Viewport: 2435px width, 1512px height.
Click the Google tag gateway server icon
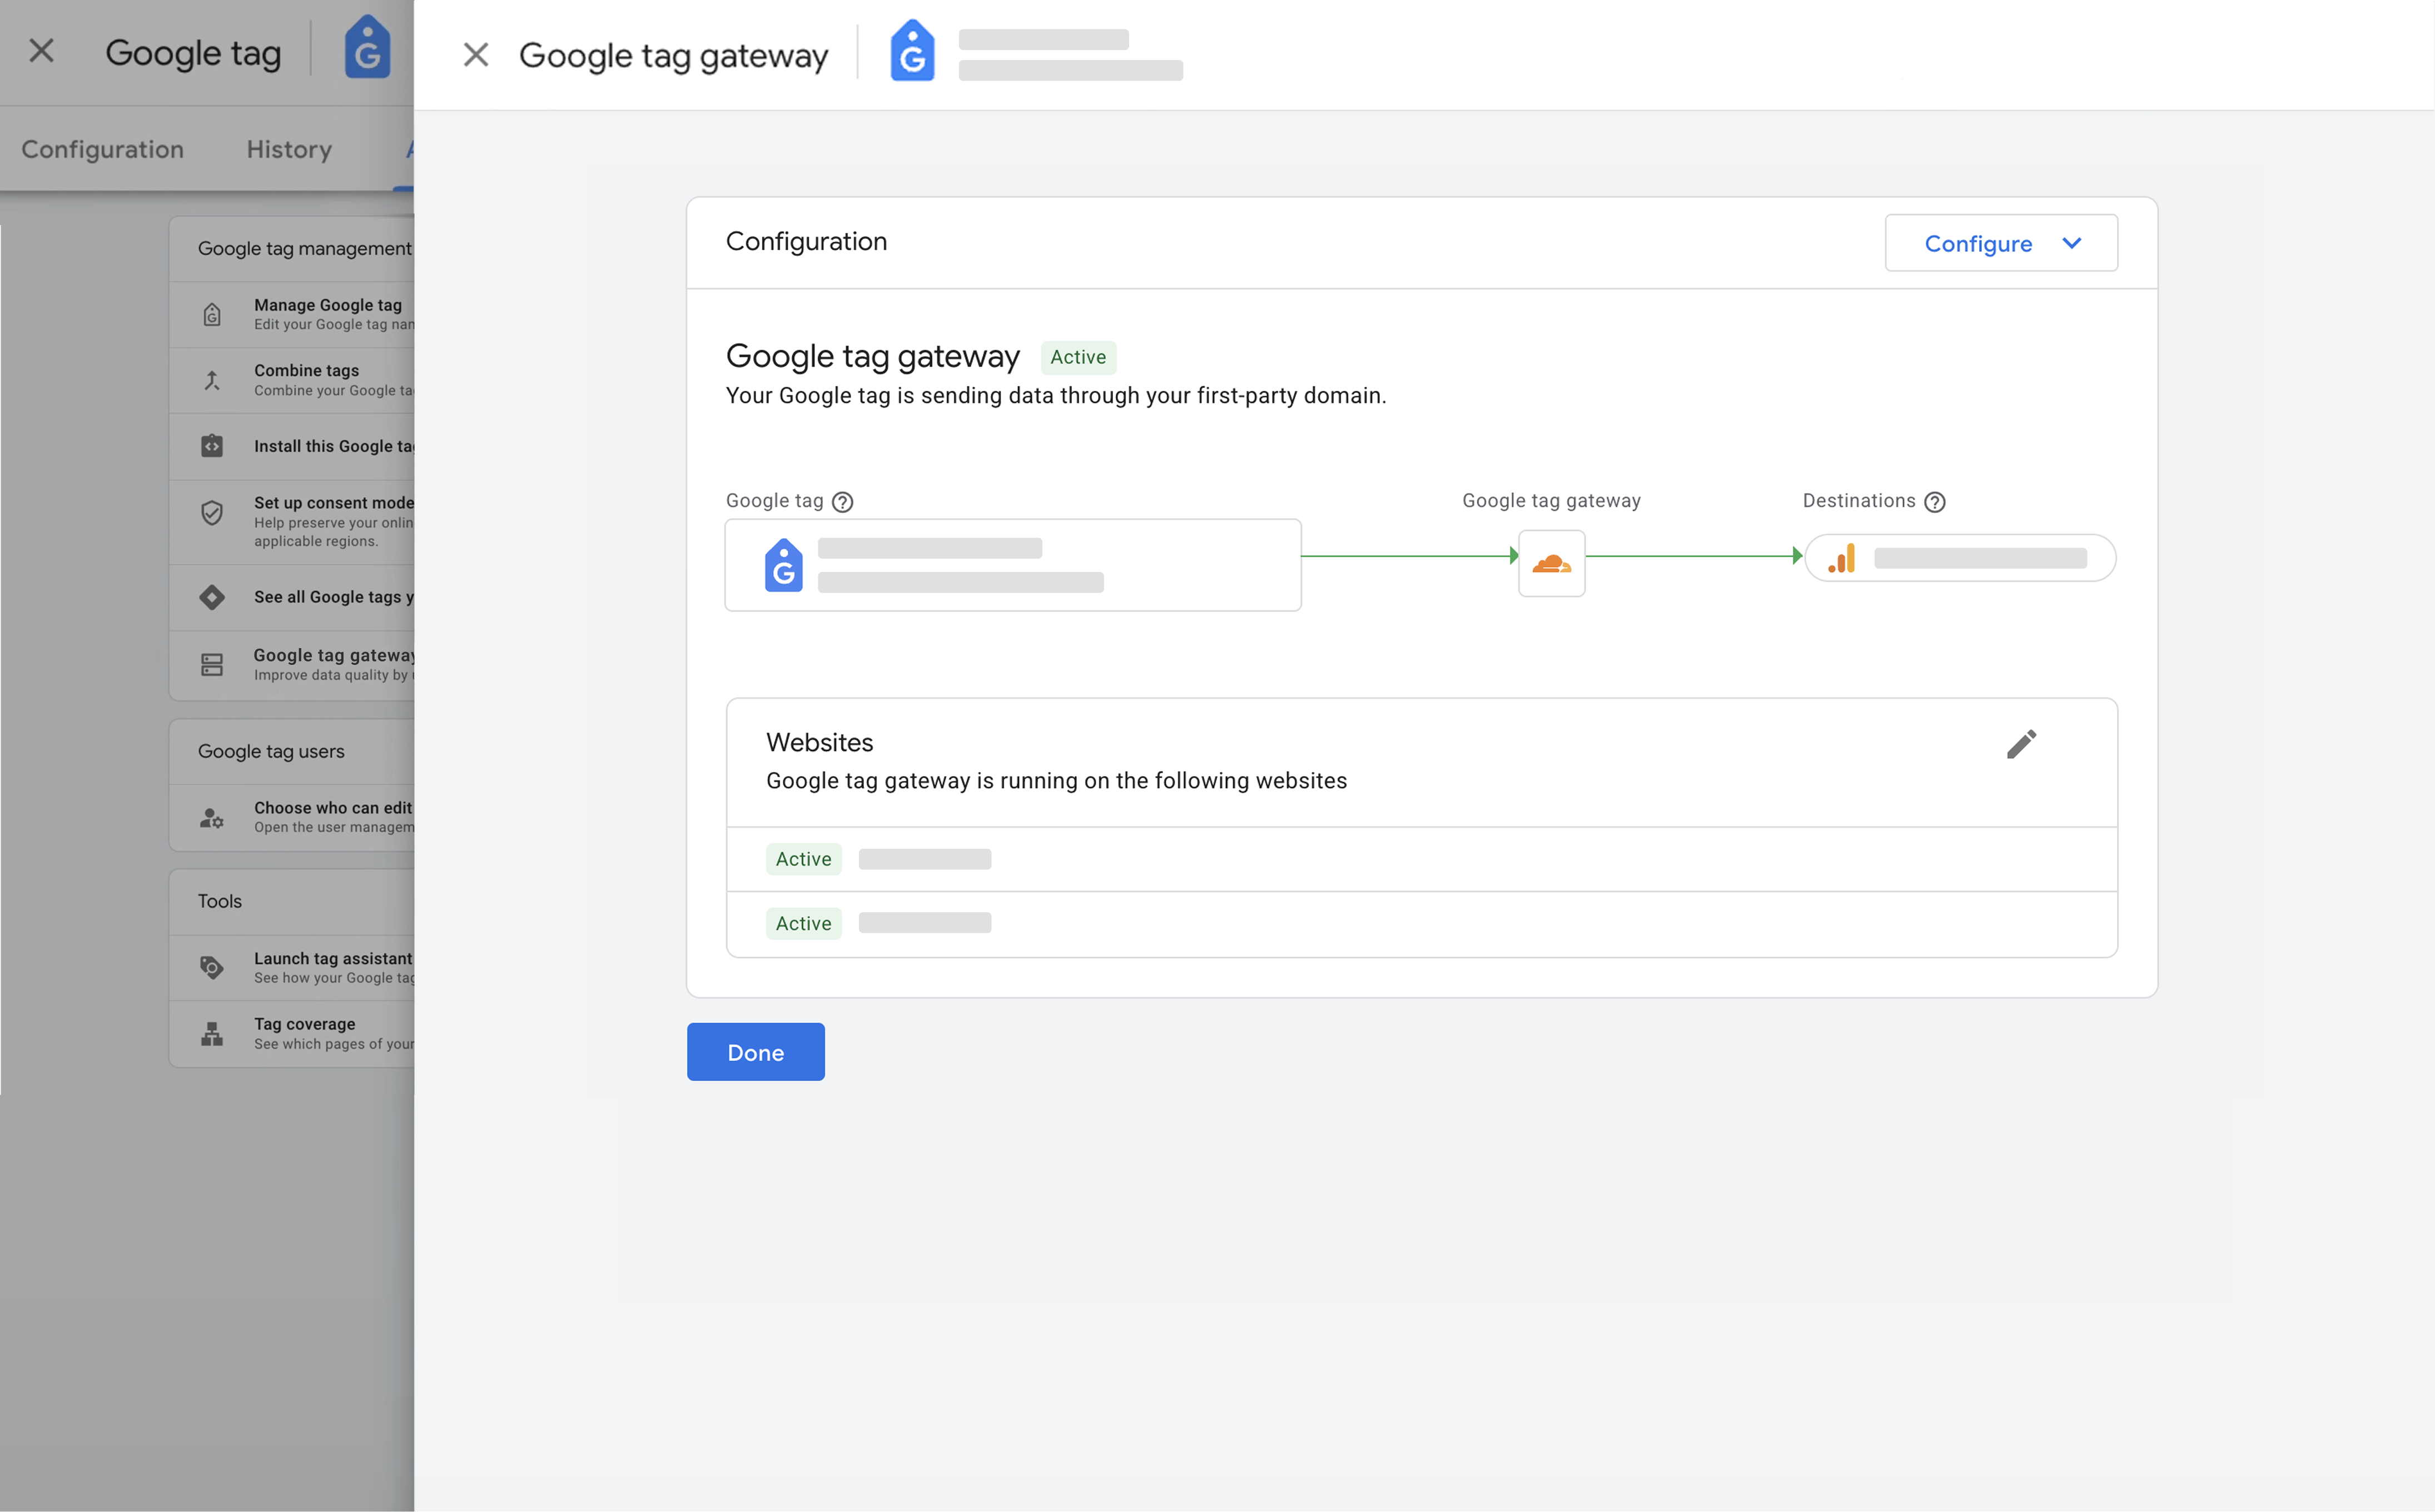click(212, 665)
